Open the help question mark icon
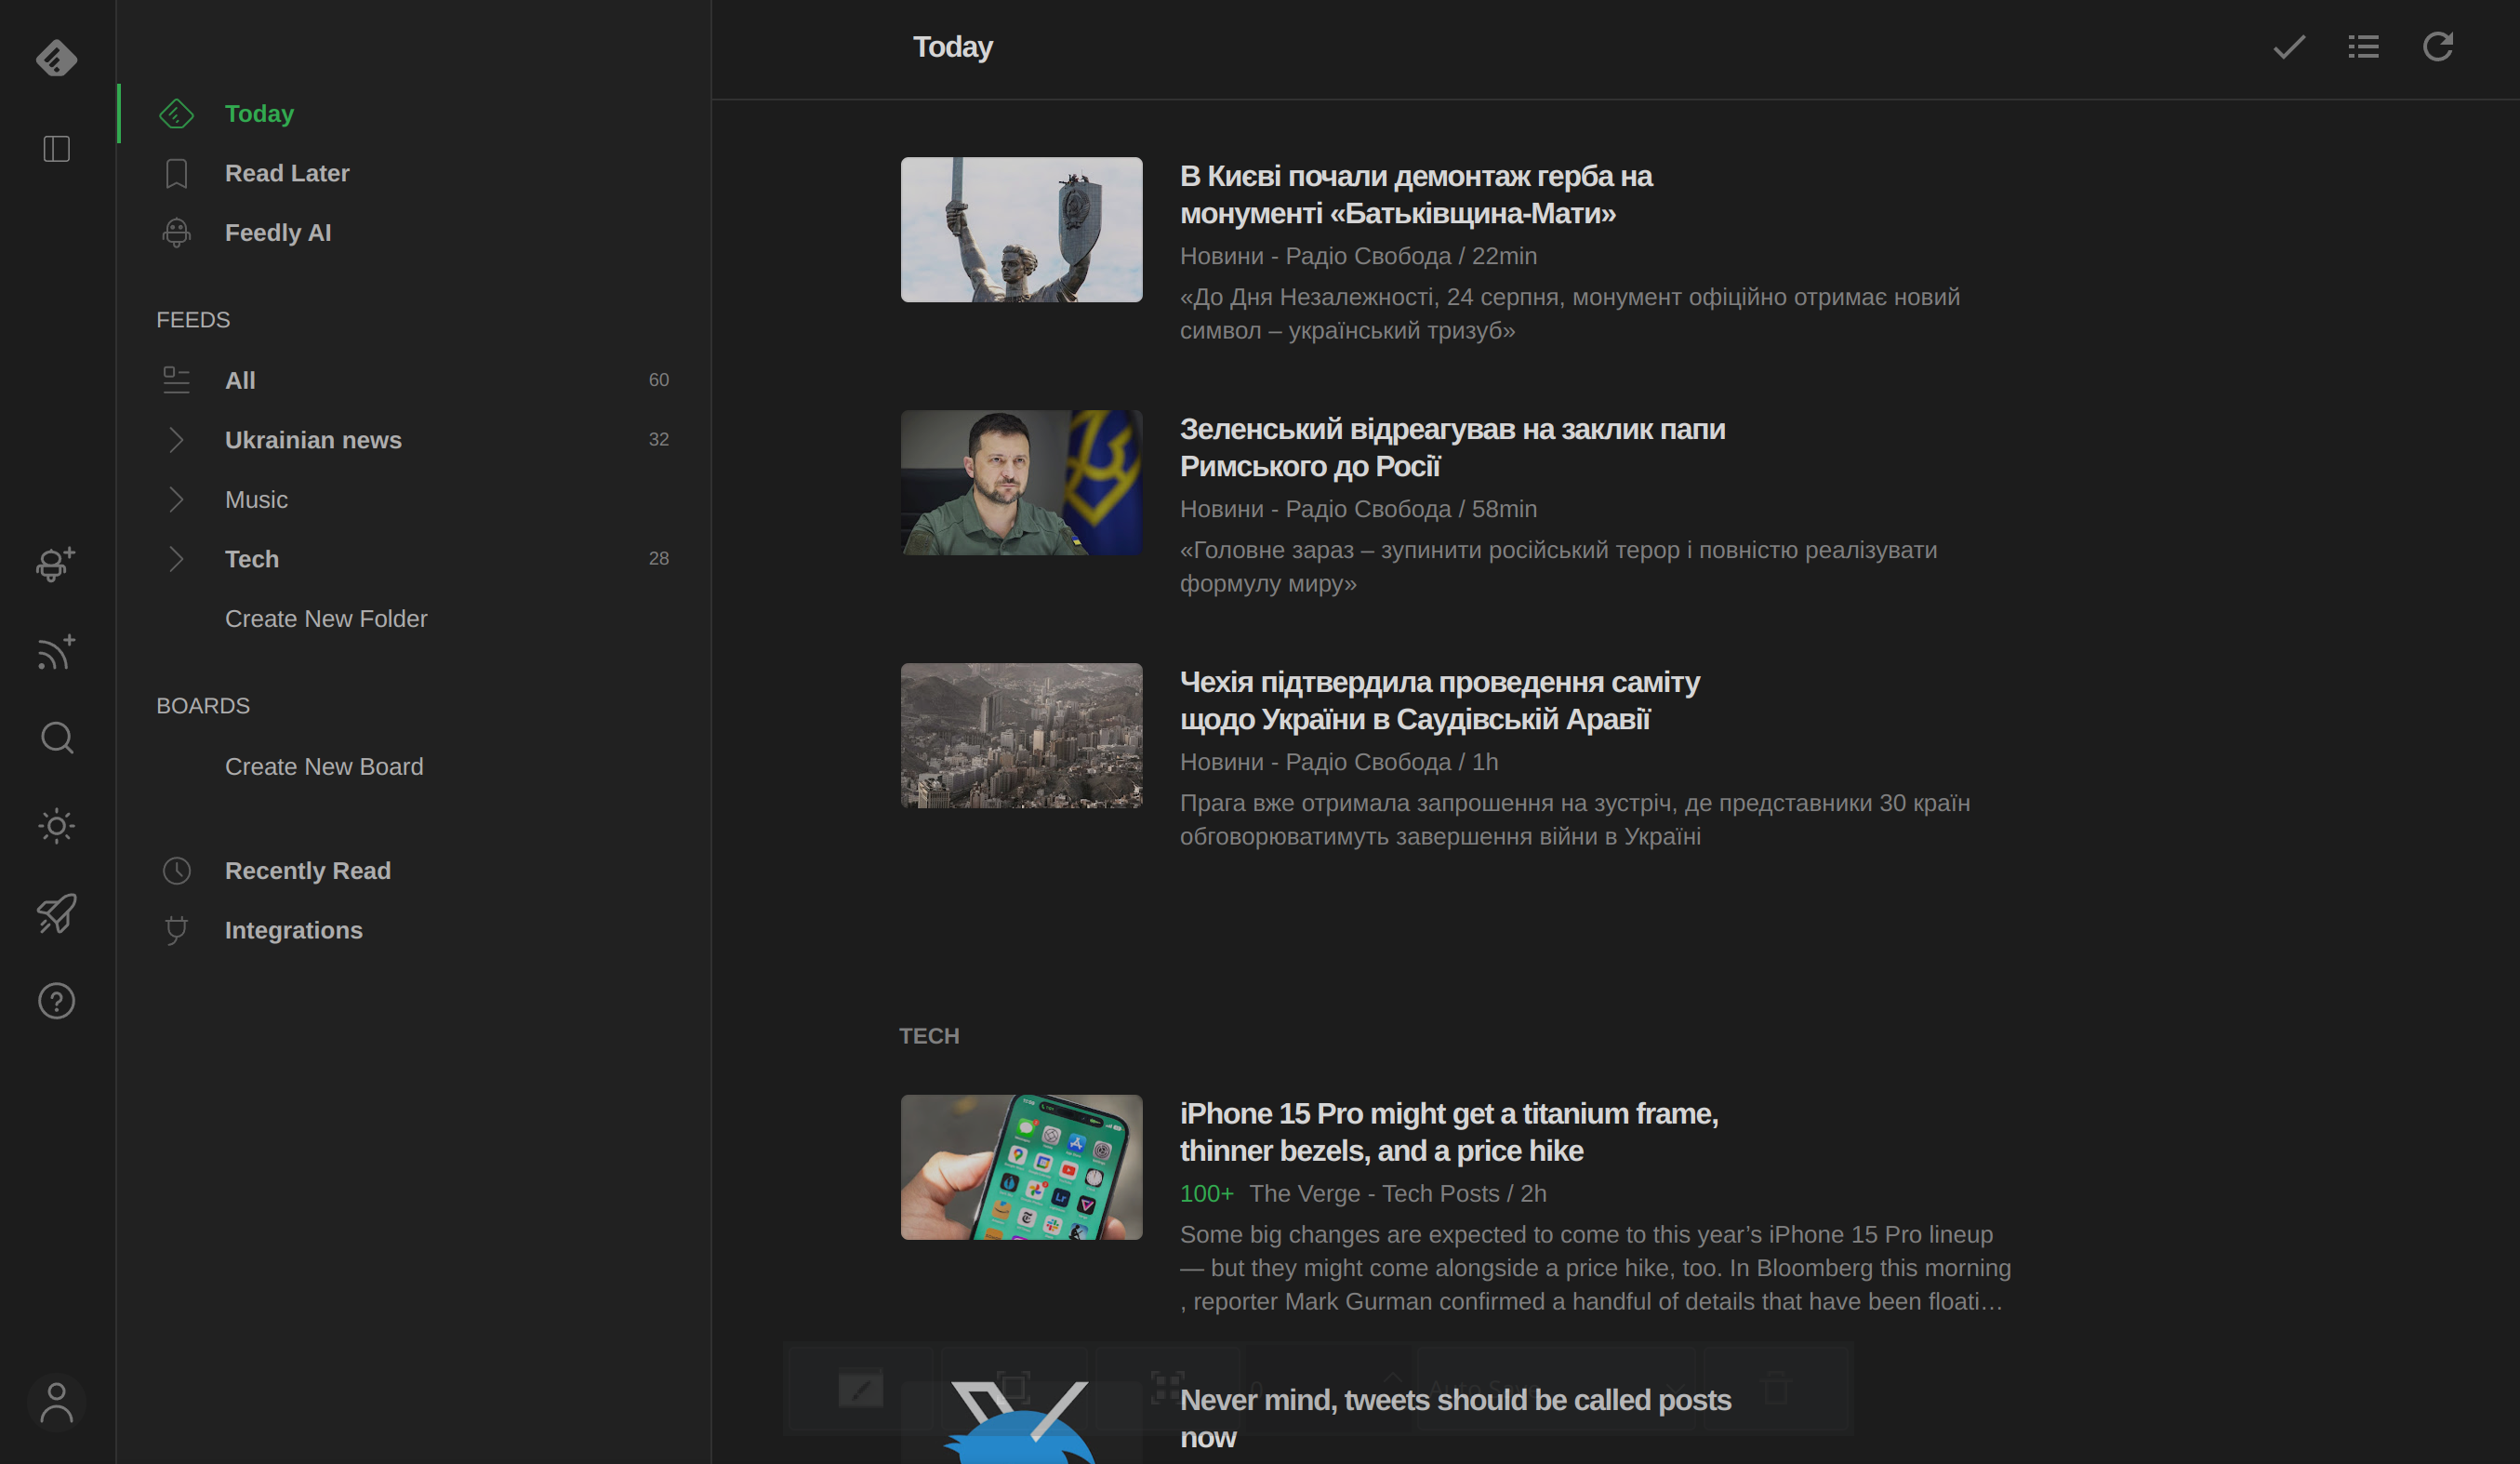The height and width of the screenshot is (1464, 2520). point(56,1001)
